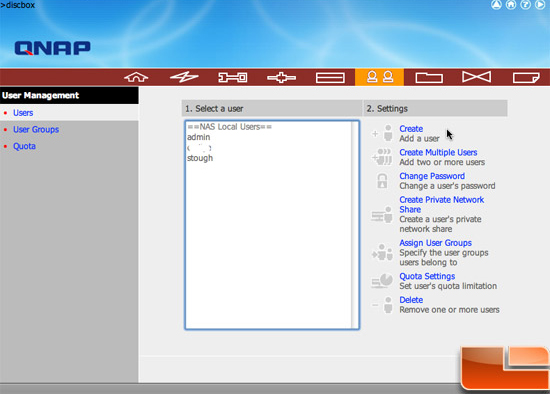Click the Create link to add a user
The height and width of the screenshot is (394, 550).
pyautogui.click(x=411, y=129)
